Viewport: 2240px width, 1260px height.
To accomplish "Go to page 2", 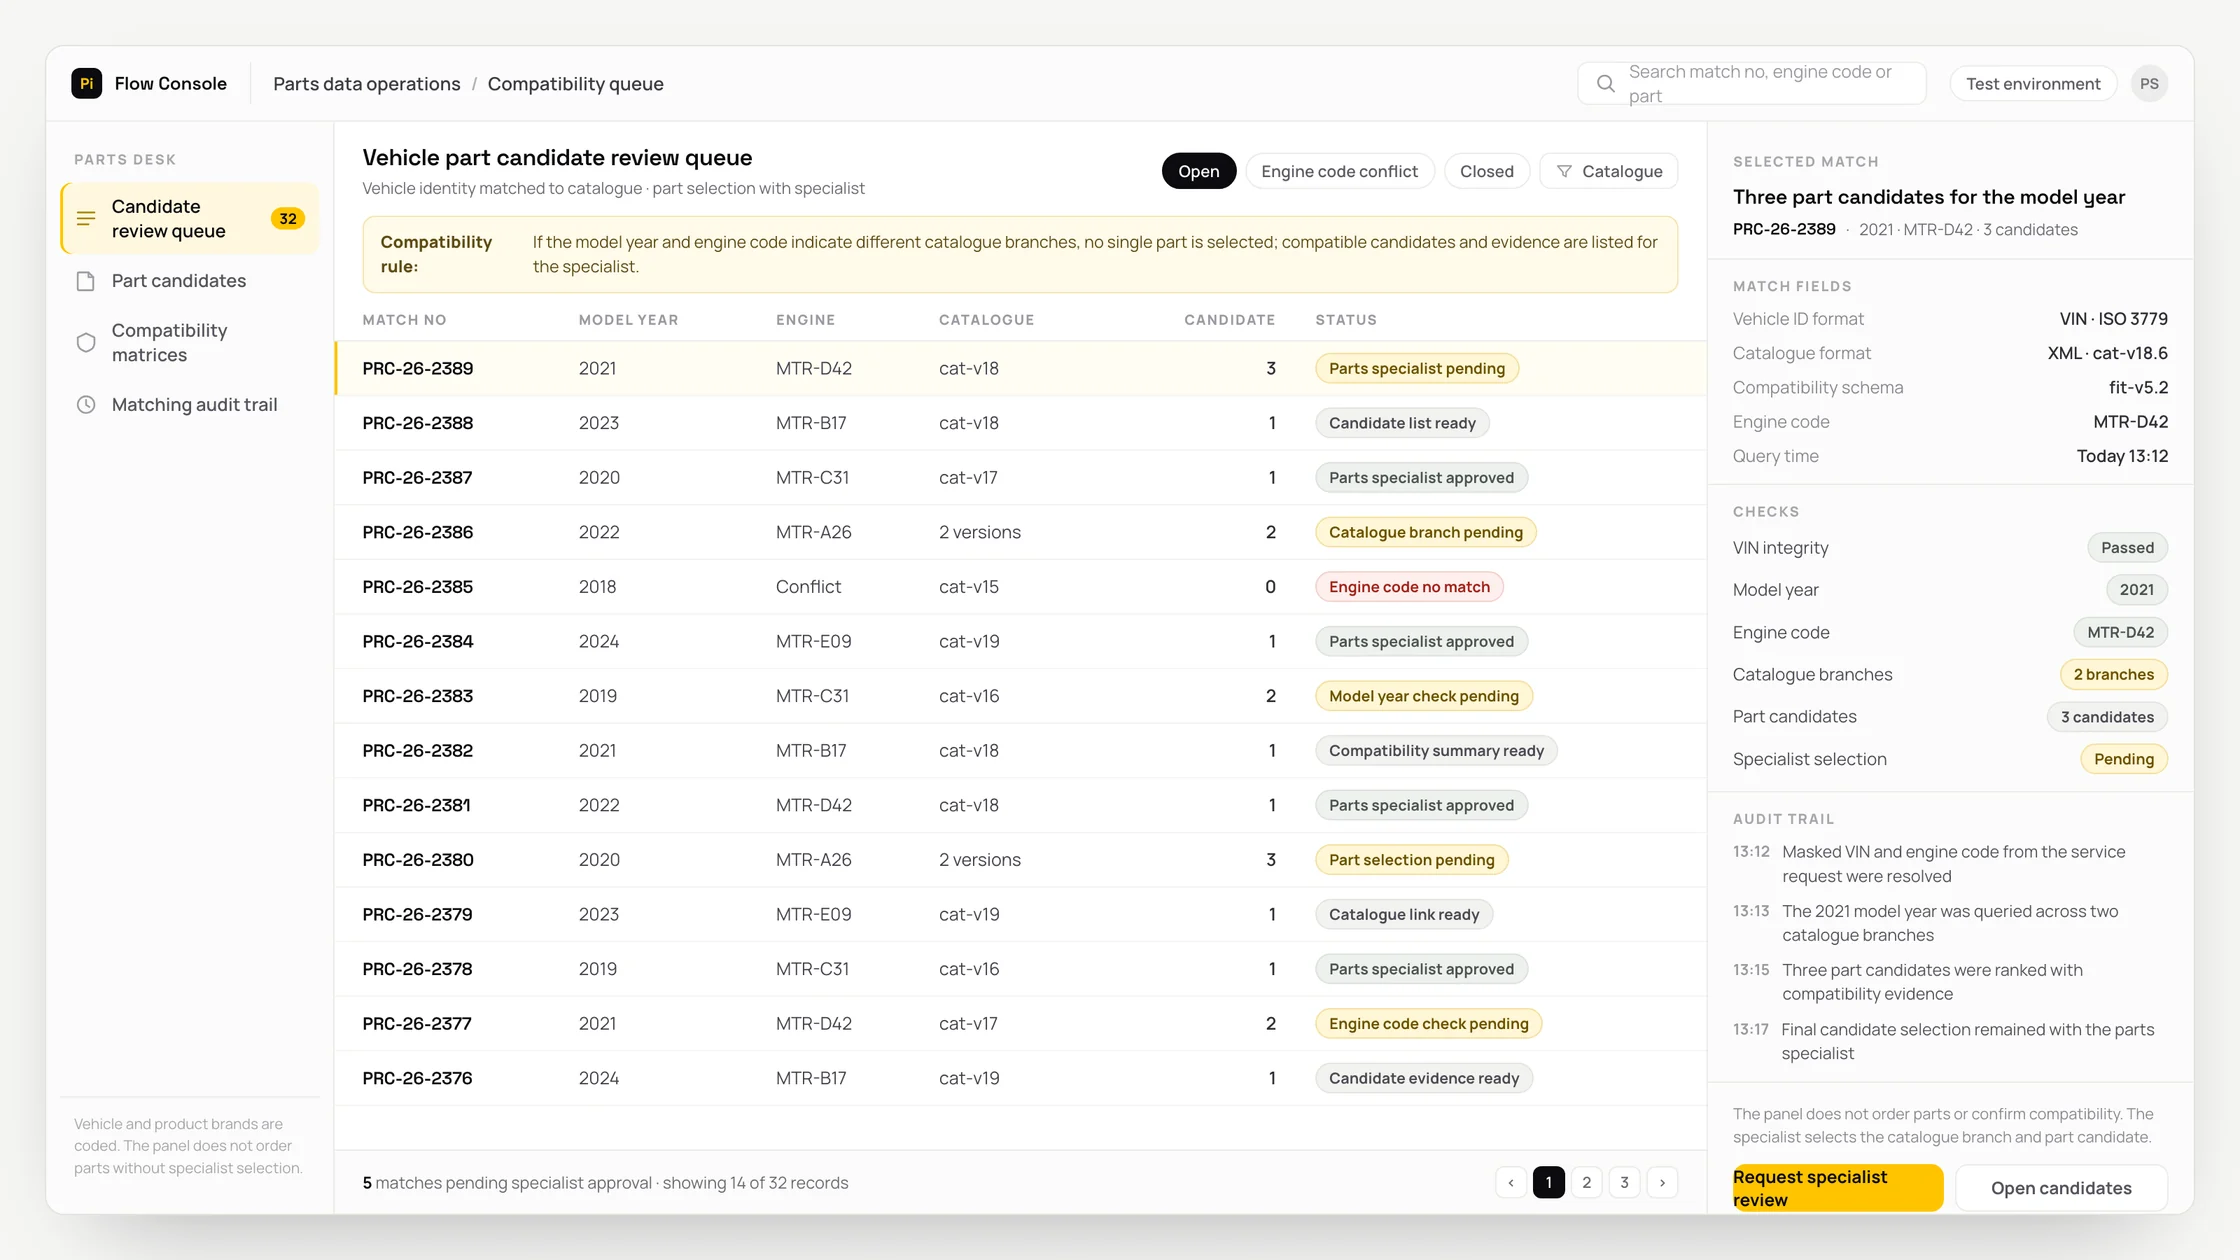I will (1586, 1183).
